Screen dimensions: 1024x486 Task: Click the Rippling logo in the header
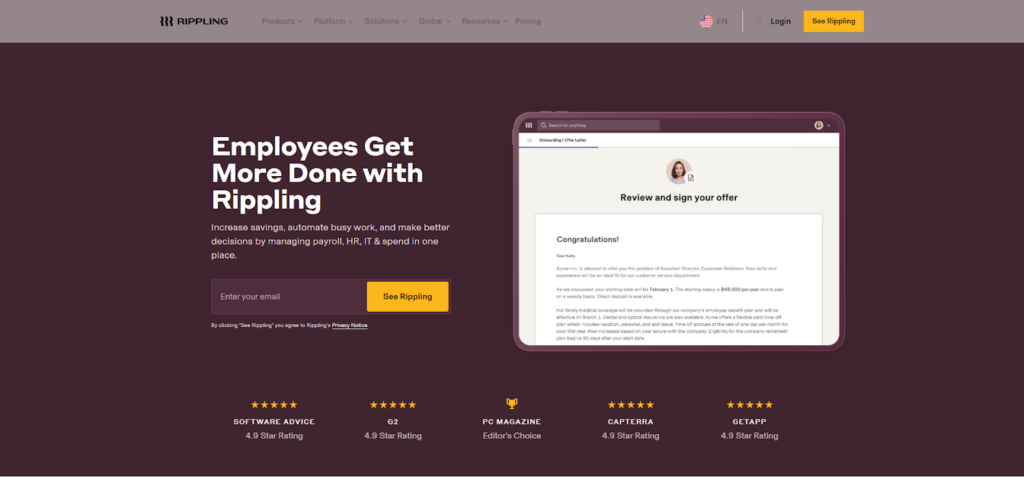click(x=193, y=21)
